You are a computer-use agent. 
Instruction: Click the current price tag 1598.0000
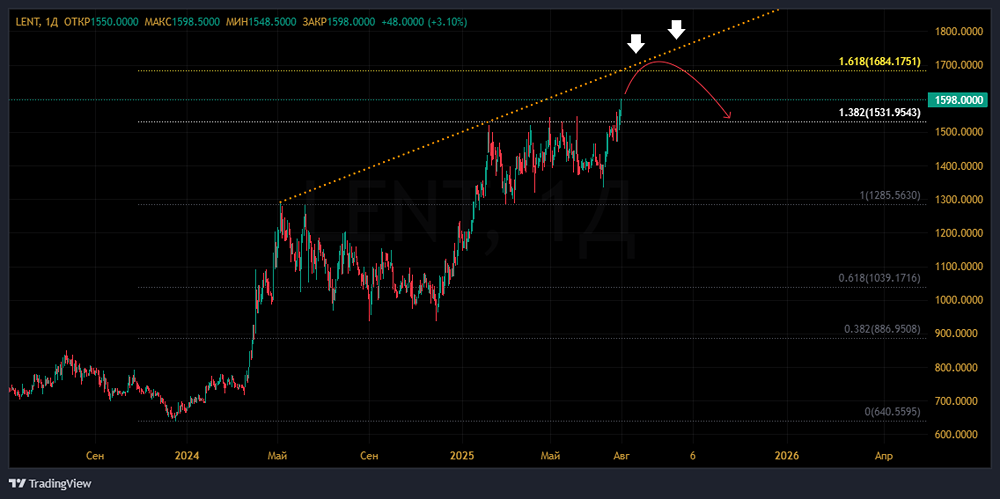coord(959,100)
